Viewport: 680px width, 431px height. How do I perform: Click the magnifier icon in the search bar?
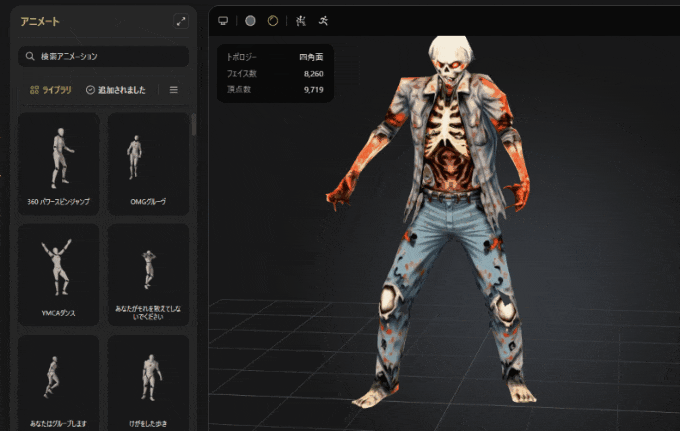point(34,57)
